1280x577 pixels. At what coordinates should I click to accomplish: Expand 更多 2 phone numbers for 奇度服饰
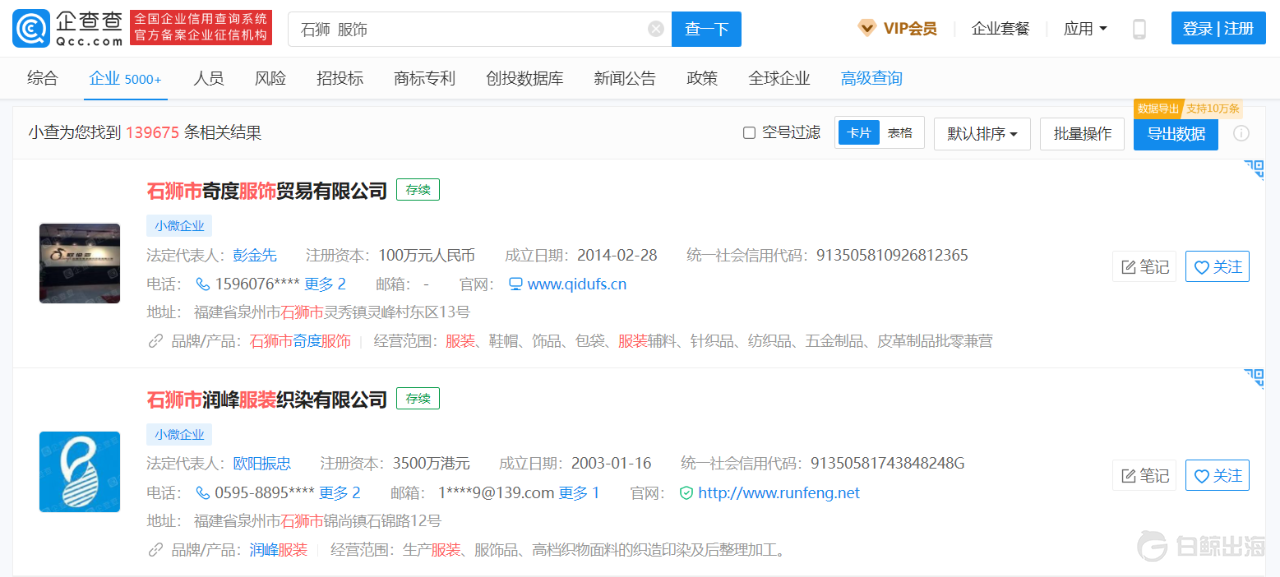(x=325, y=284)
